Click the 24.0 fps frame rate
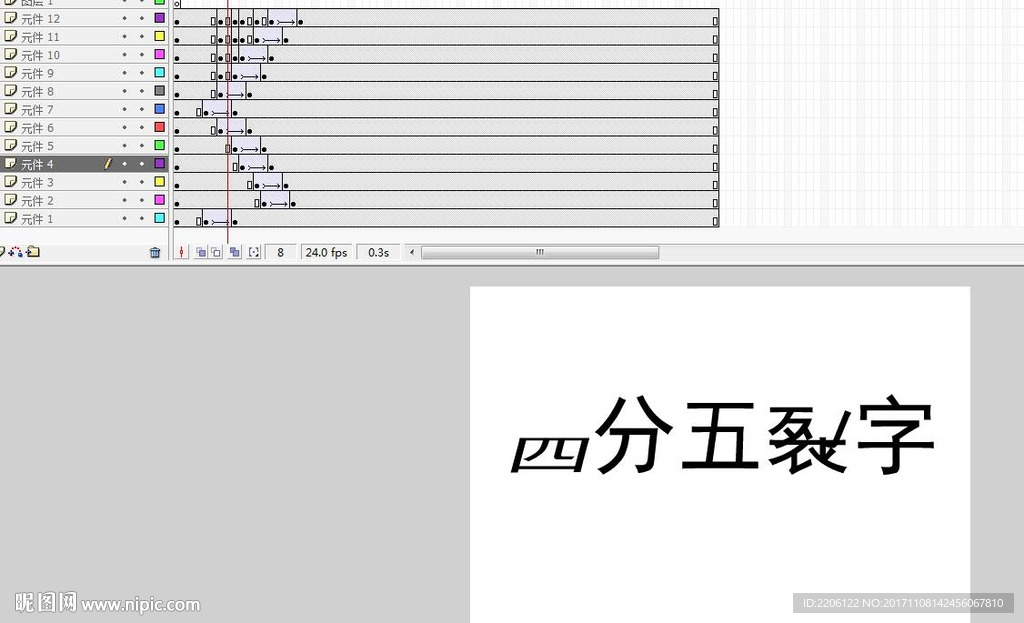This screenshot has width=1024, height=623. pyautogui.click(x=327, y=252)
